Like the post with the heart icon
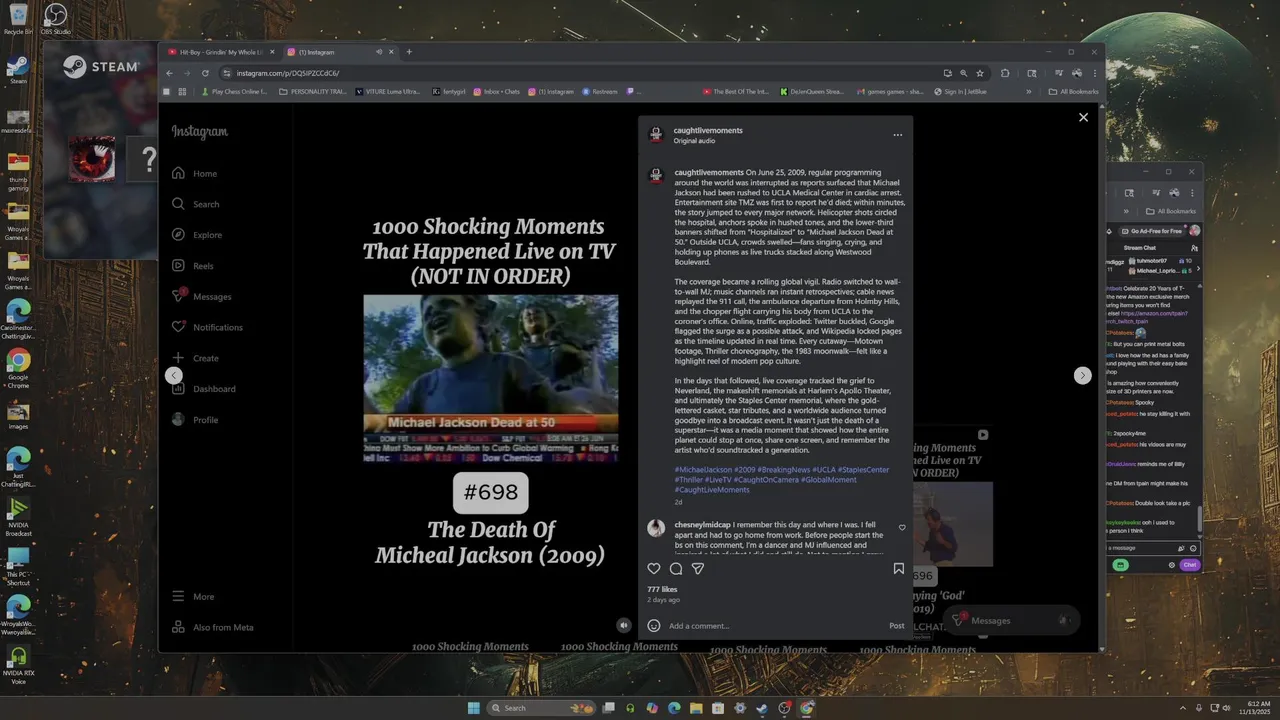Viewport: 1280px width, 720px height. (x=654, y=568)
